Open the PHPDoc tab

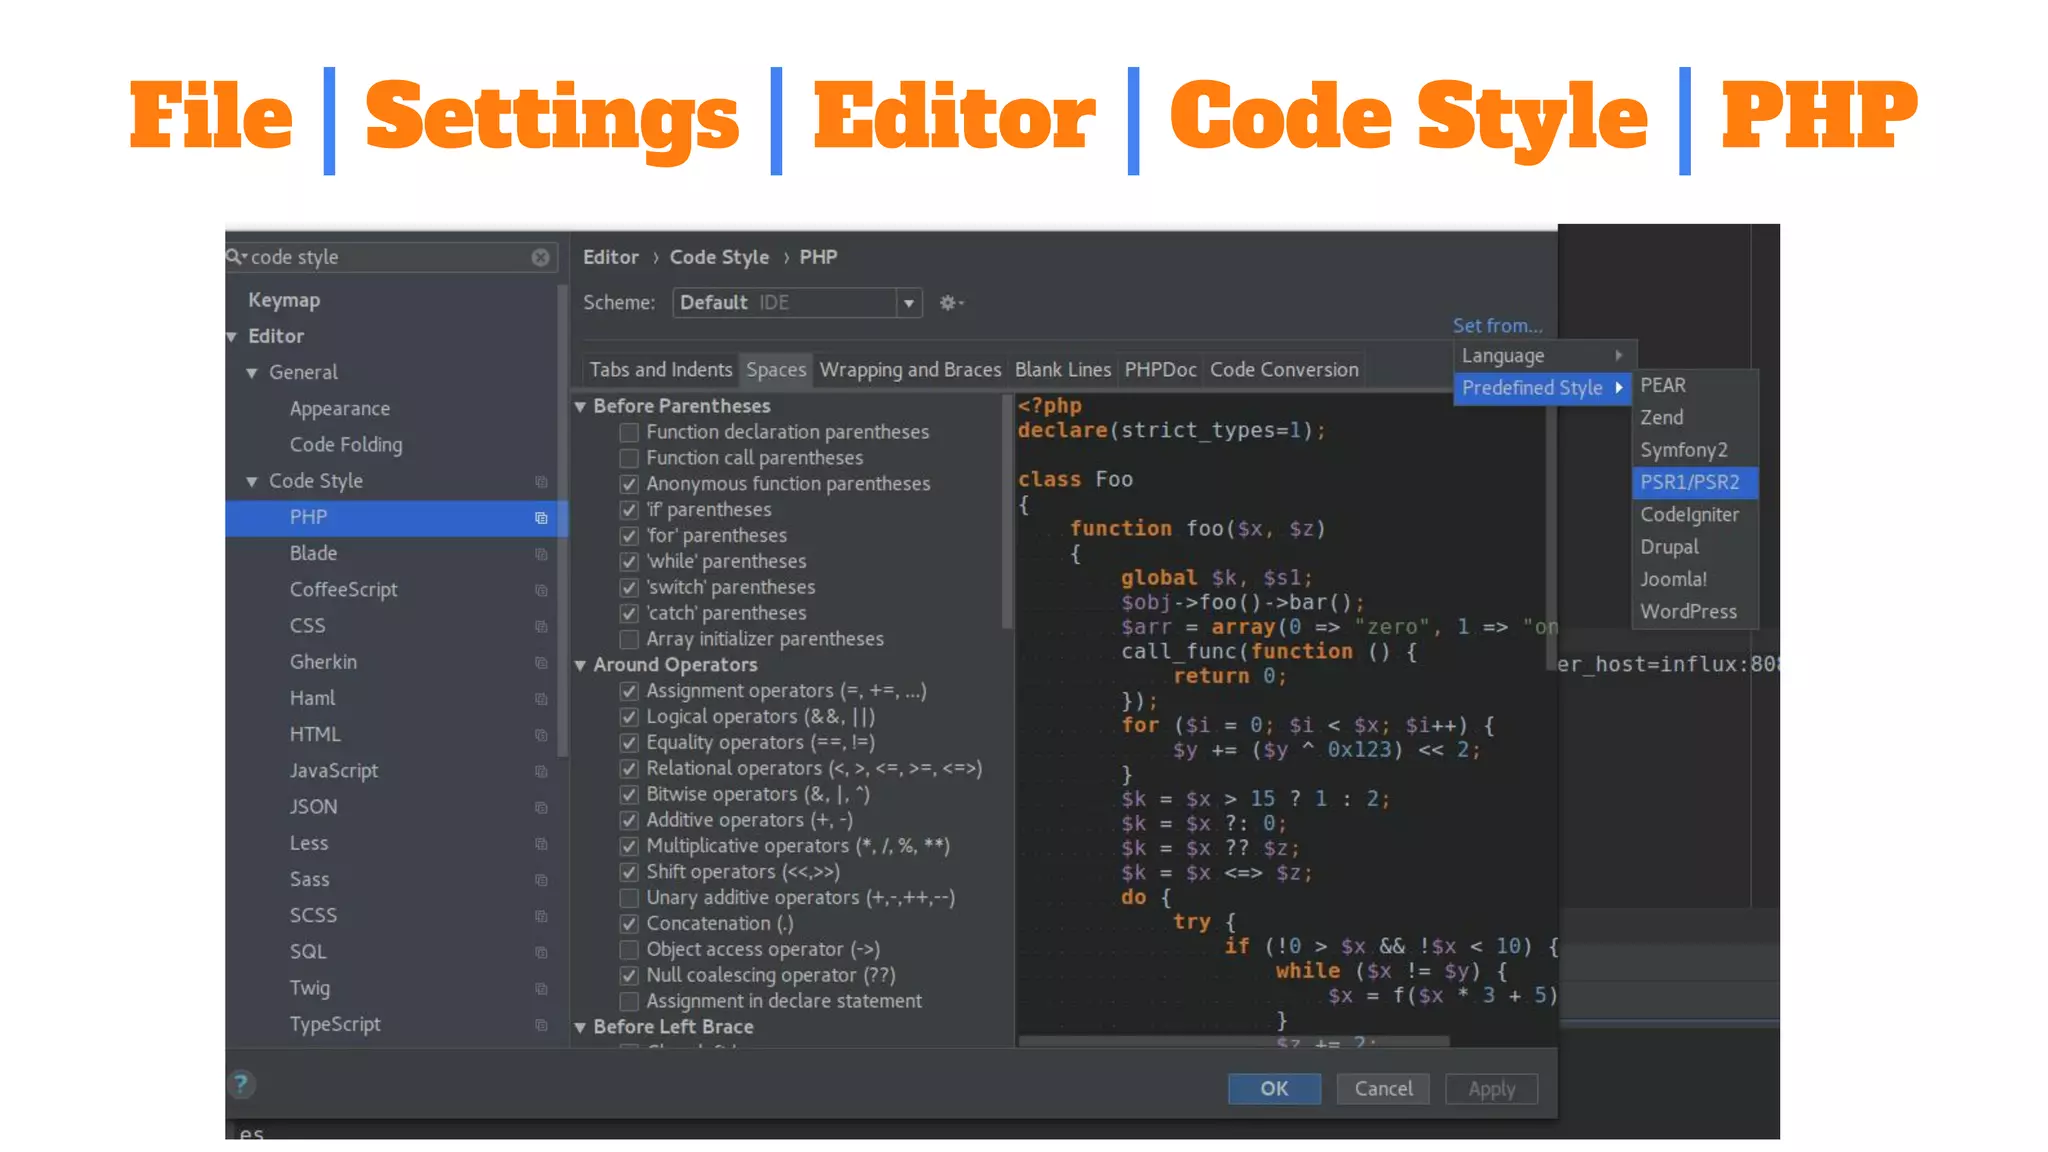pos(1160,370)
